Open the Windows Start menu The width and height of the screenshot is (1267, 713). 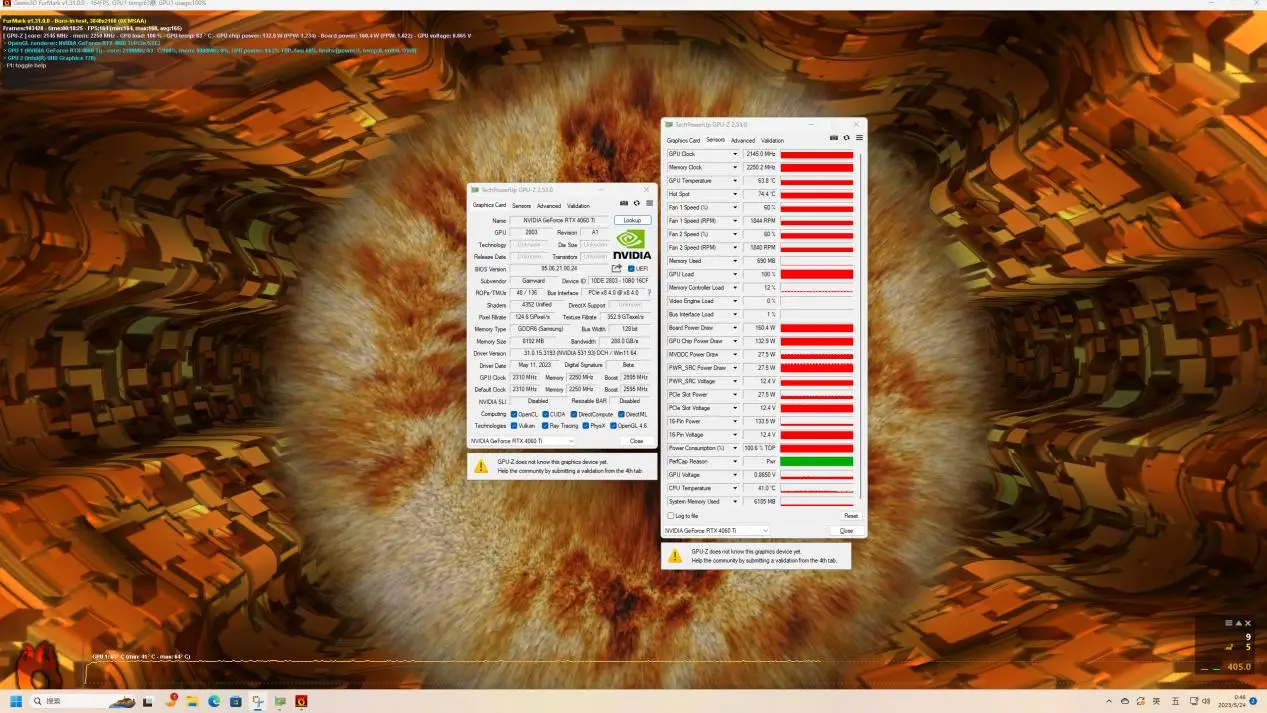16,701
